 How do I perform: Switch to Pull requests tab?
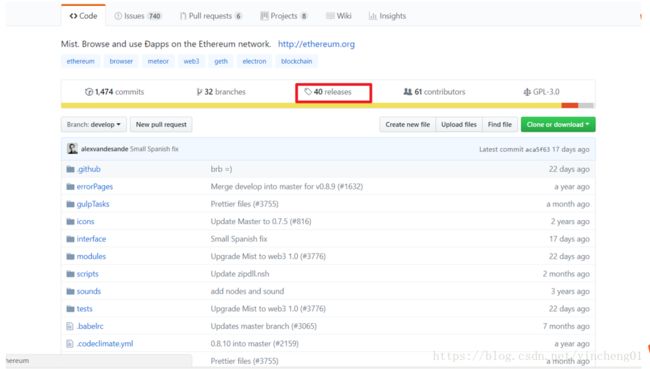coord(211,16)
